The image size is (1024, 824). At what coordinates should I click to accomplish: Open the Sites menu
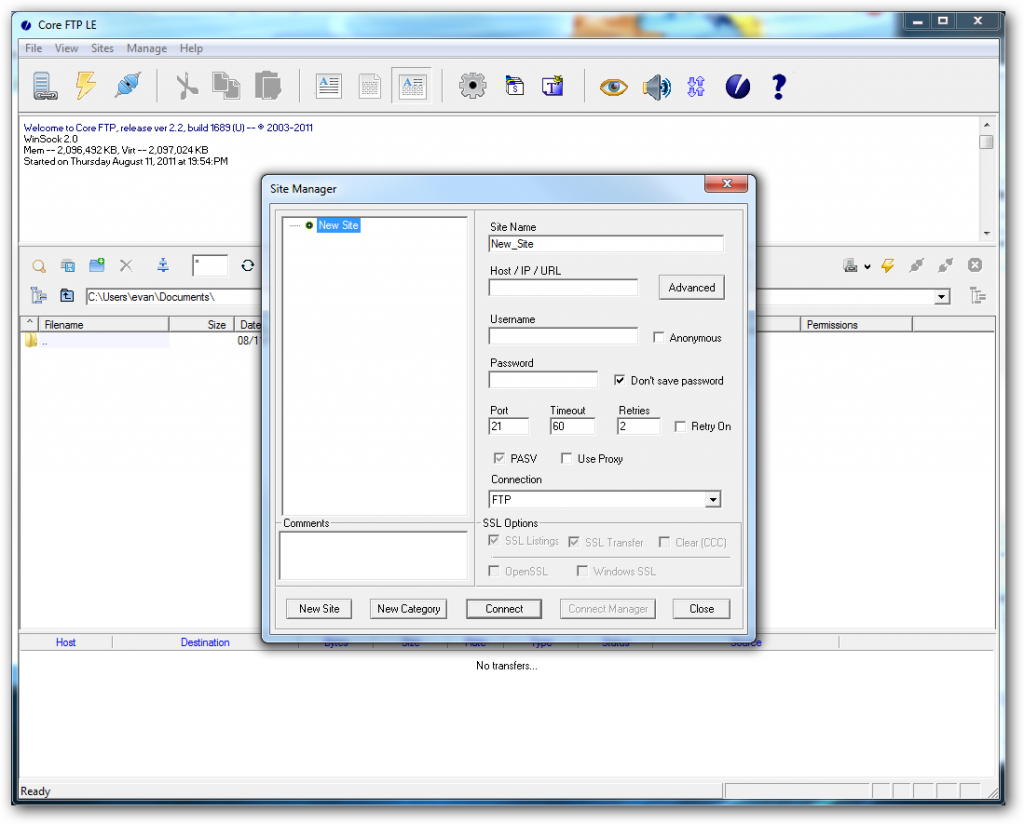click(x=102, y=48)
